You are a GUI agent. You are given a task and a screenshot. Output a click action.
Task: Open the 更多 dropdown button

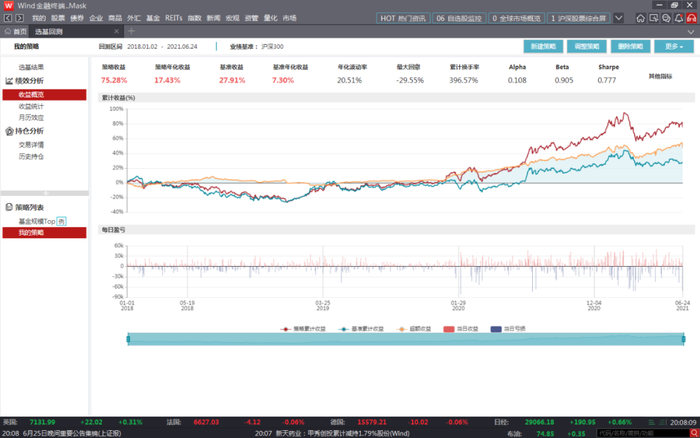point(669,47)
